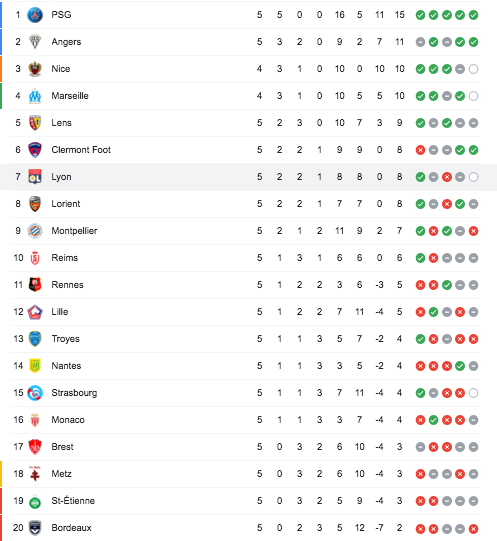The height and width of the screenshot is (541, 497).
Task: Go to the Clermont Foot team page
Action: [x=81, y=150]
